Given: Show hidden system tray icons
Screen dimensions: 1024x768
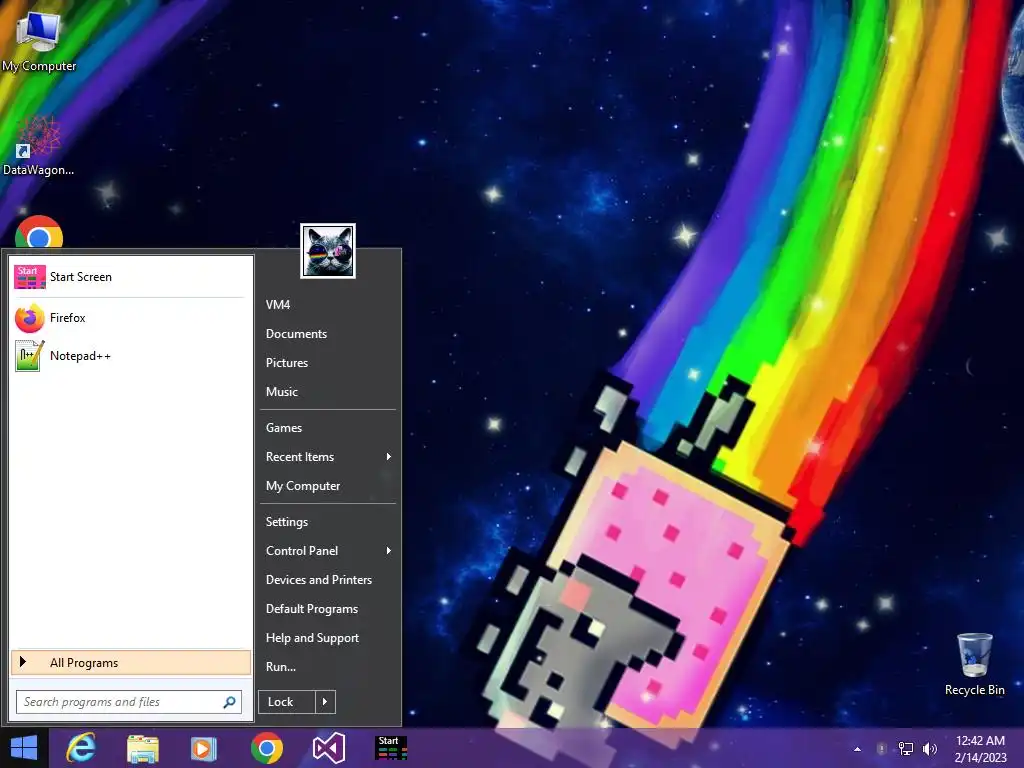Looking at the screenshot, I should 857,749.
